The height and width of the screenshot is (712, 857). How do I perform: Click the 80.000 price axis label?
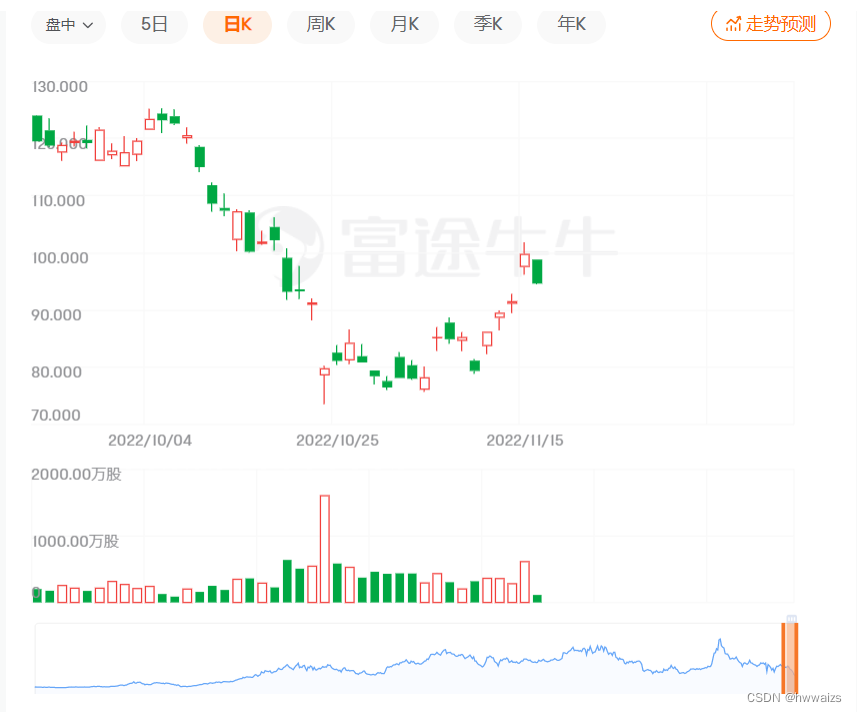56,372
